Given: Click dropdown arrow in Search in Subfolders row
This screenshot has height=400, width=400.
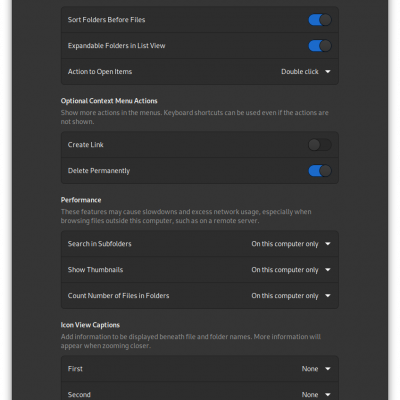Looking at the screenshot, I should click(x=328, y=244).
